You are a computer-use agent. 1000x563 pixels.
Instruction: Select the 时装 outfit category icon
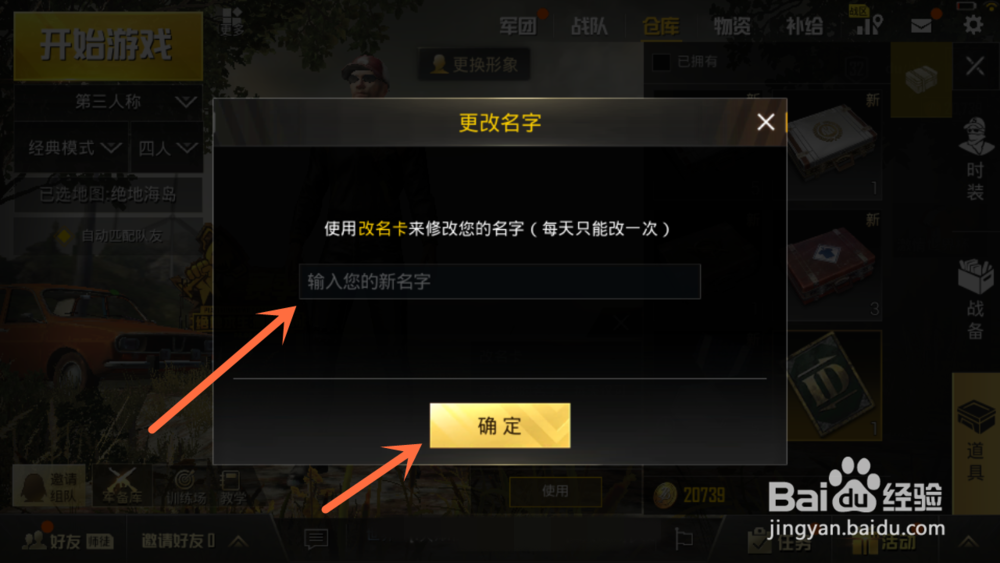(975, 159)
